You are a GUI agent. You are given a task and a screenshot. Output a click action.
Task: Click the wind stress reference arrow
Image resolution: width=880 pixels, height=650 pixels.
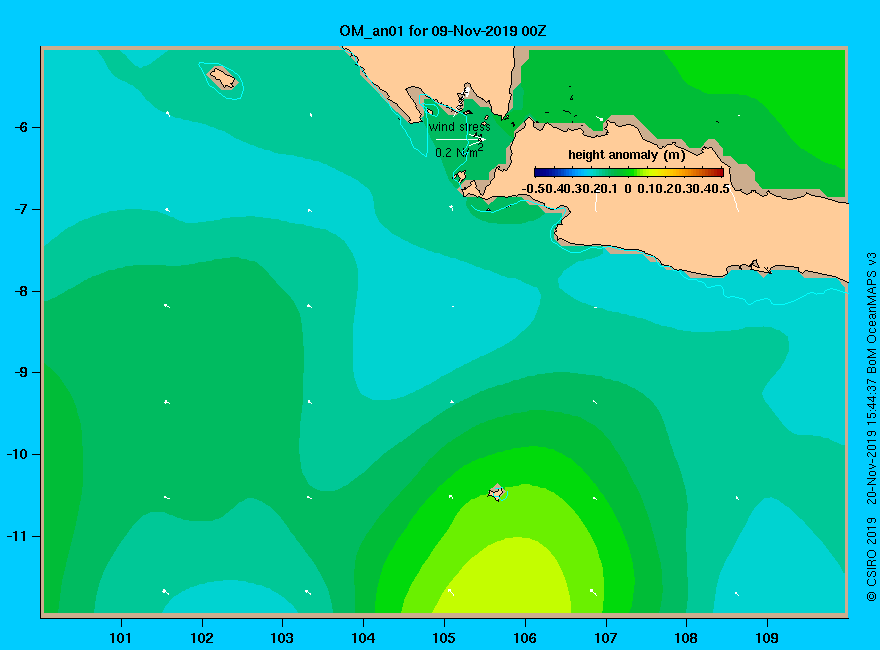coord(460,139)
